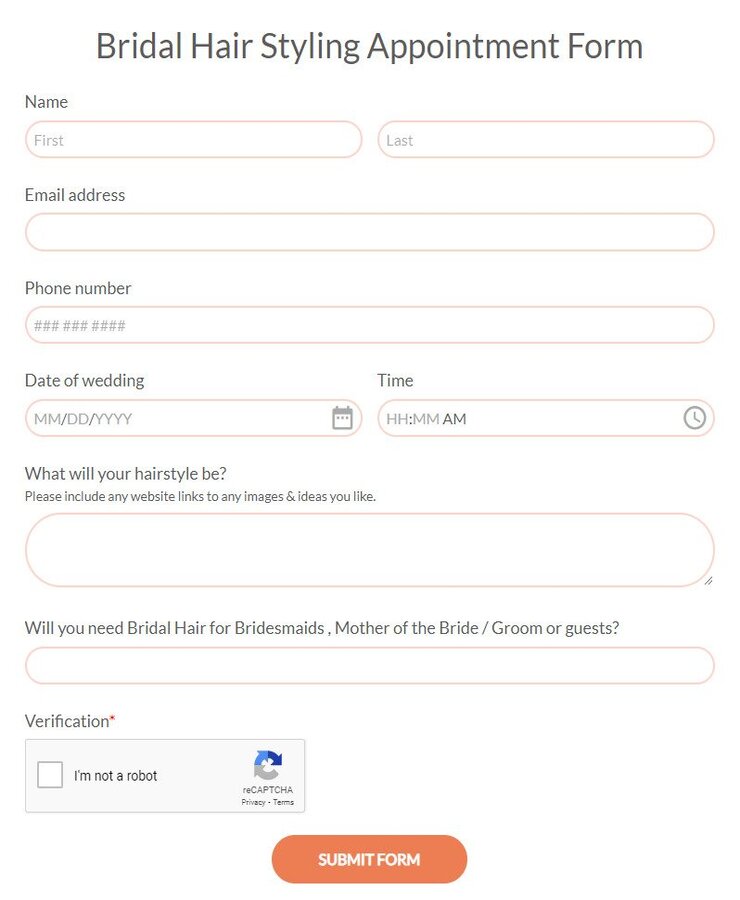Click the hairstyle images hint text
Screen dimensions: 740x900
click(201, 496)
